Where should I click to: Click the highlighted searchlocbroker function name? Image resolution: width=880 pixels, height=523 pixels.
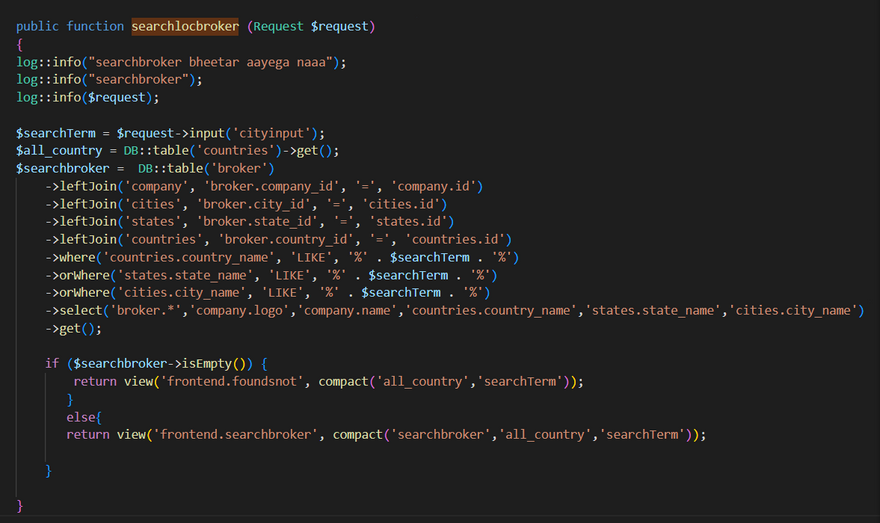pyautogui.click(x=185, y=26)
